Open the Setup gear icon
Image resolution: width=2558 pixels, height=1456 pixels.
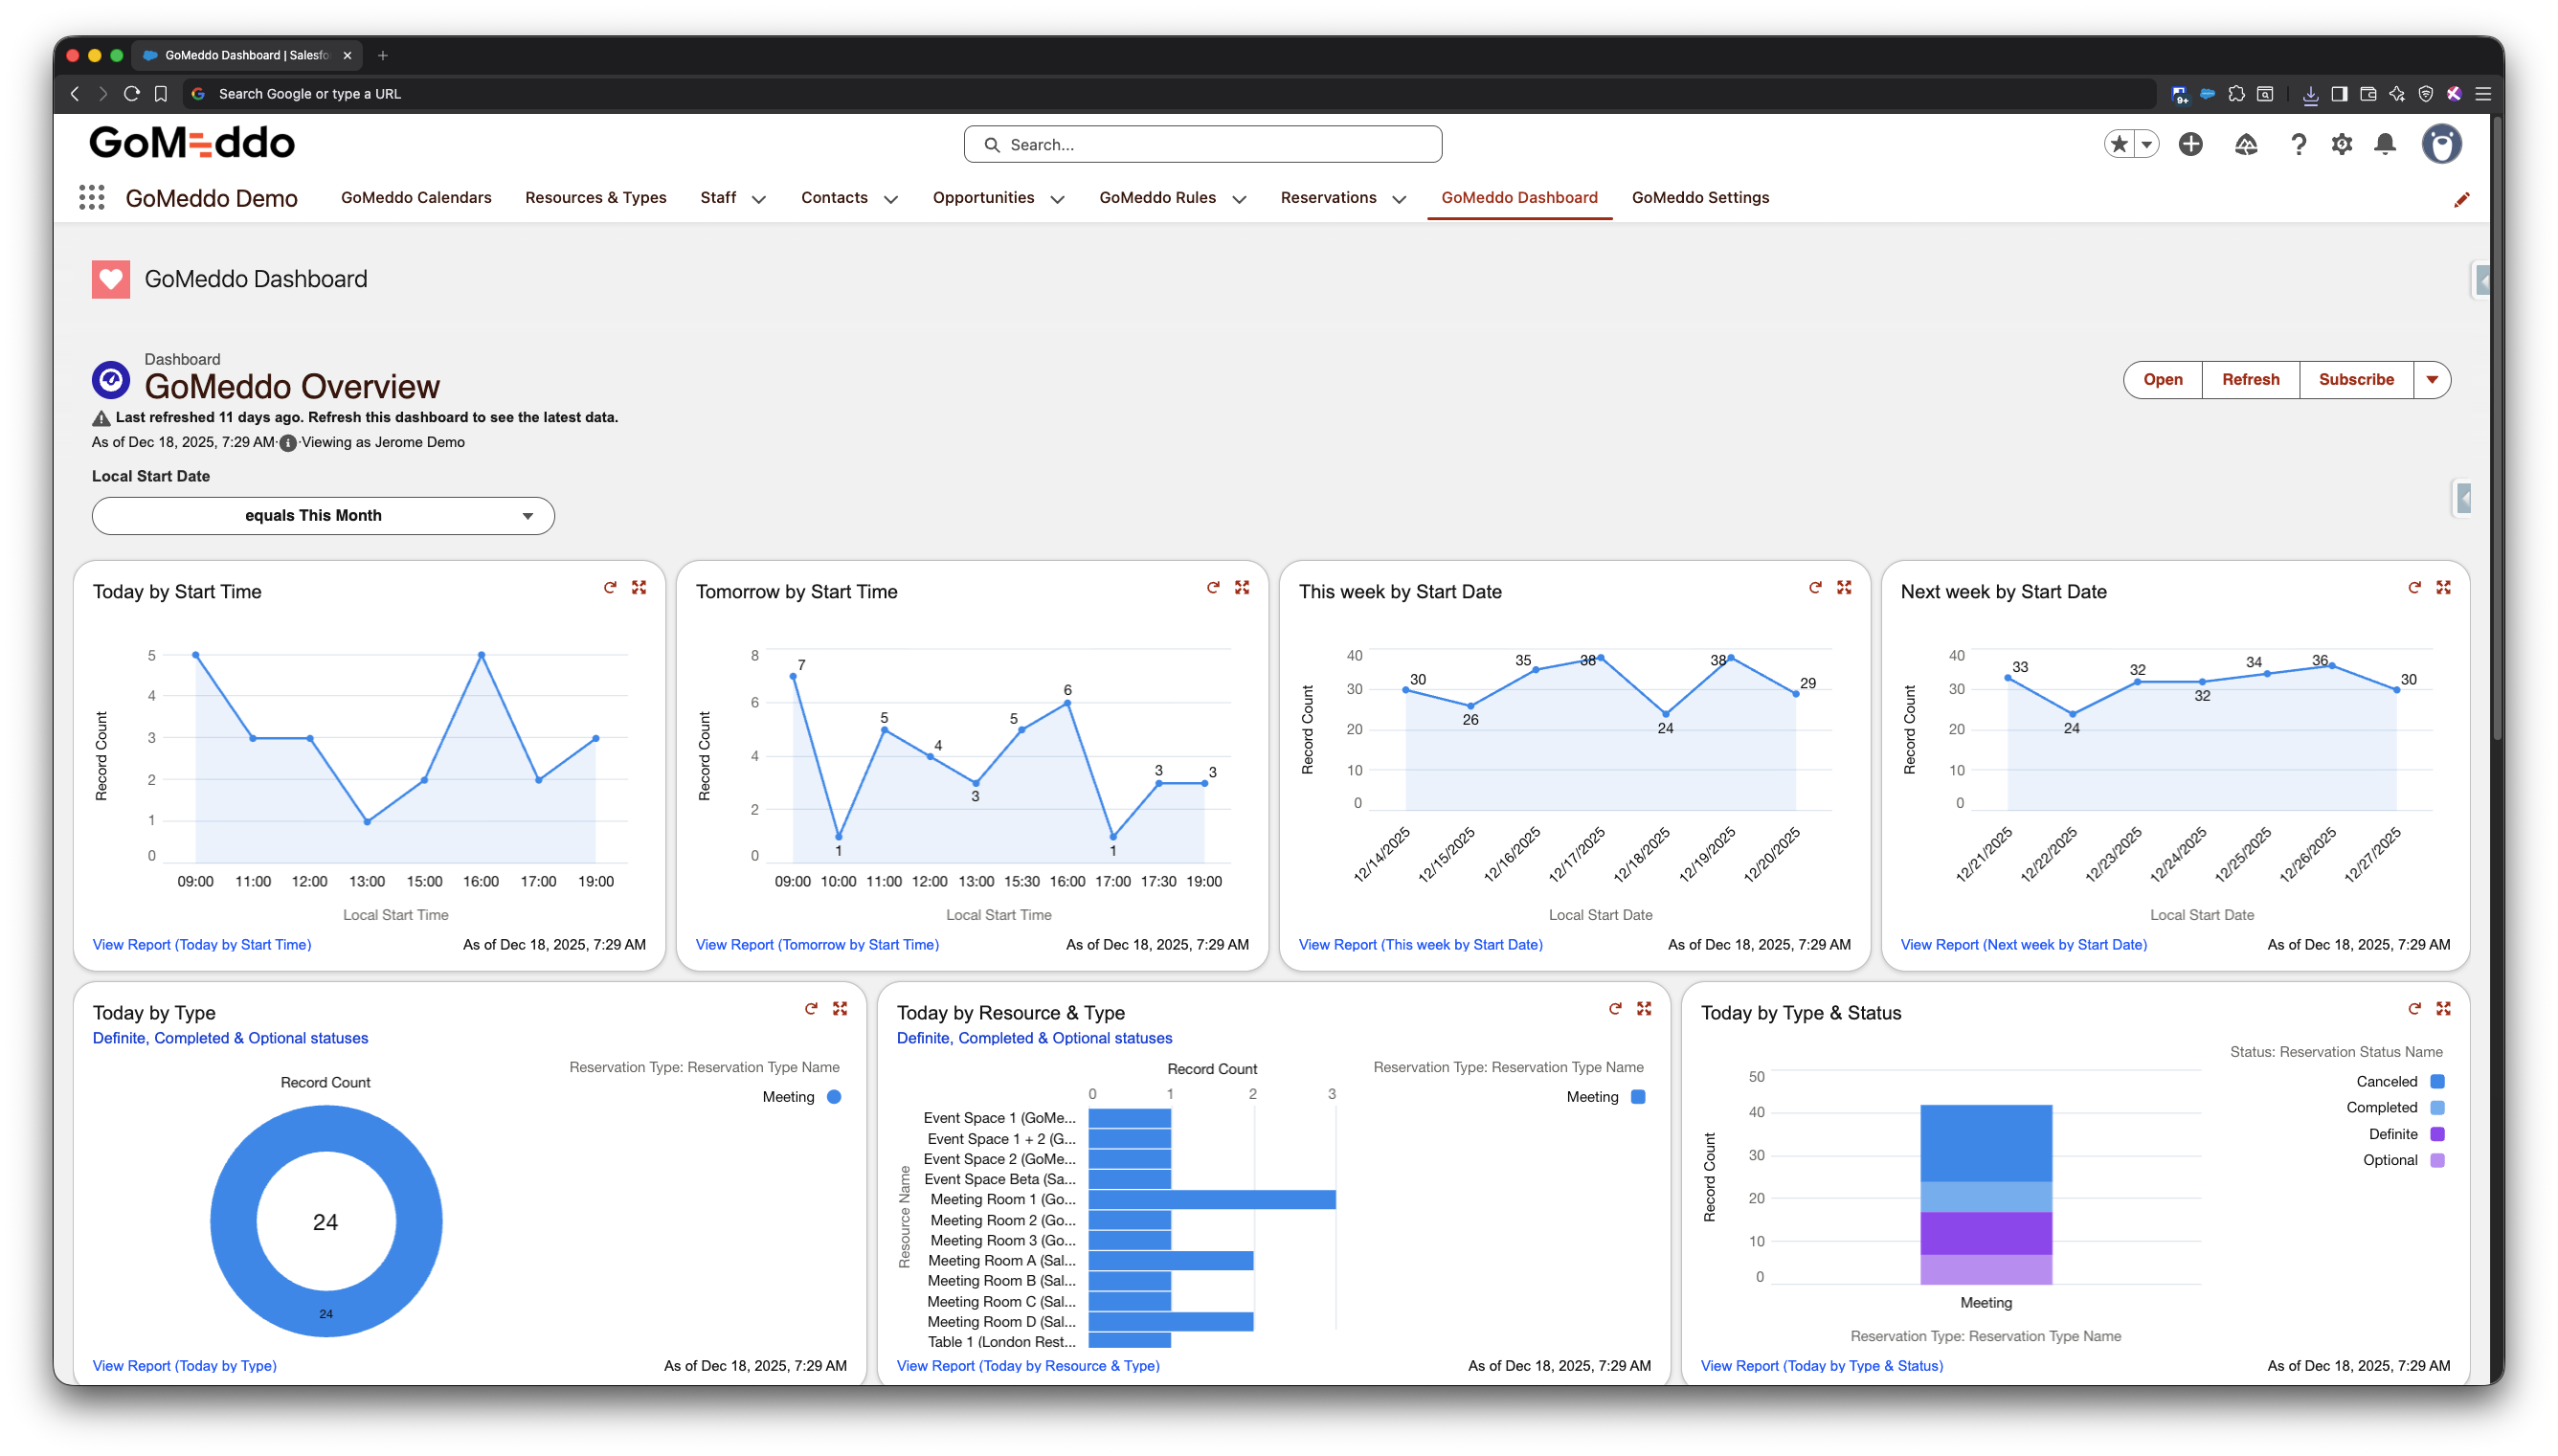pos(2341,144)
